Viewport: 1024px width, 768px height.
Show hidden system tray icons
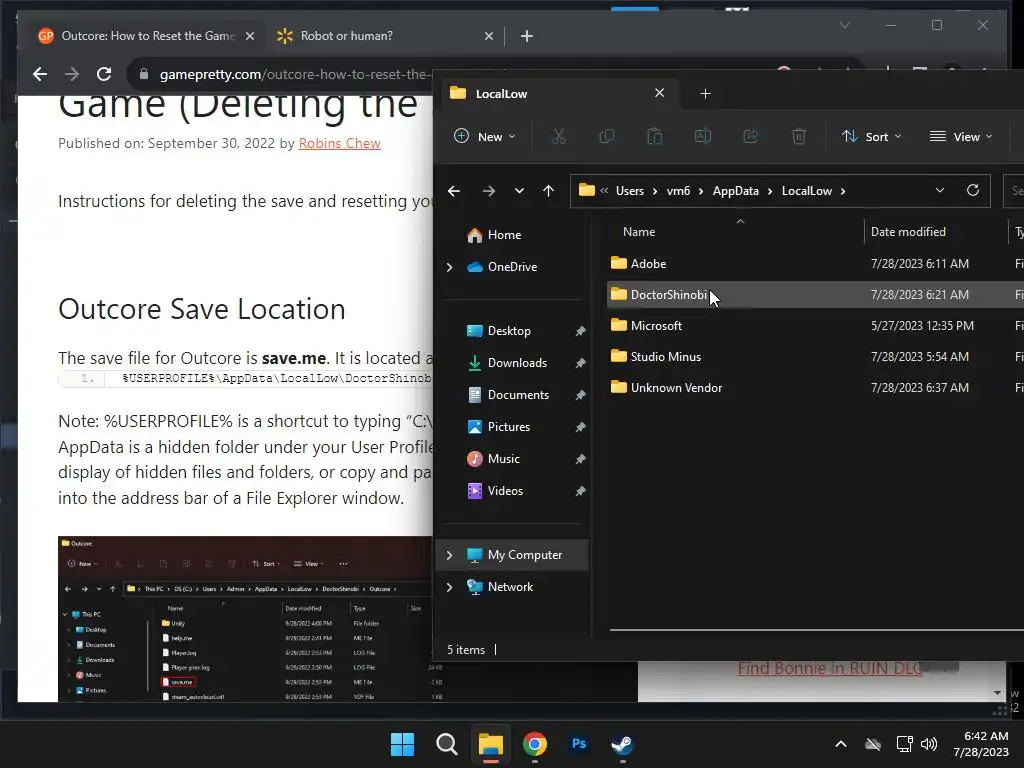(x=841, y=744)
